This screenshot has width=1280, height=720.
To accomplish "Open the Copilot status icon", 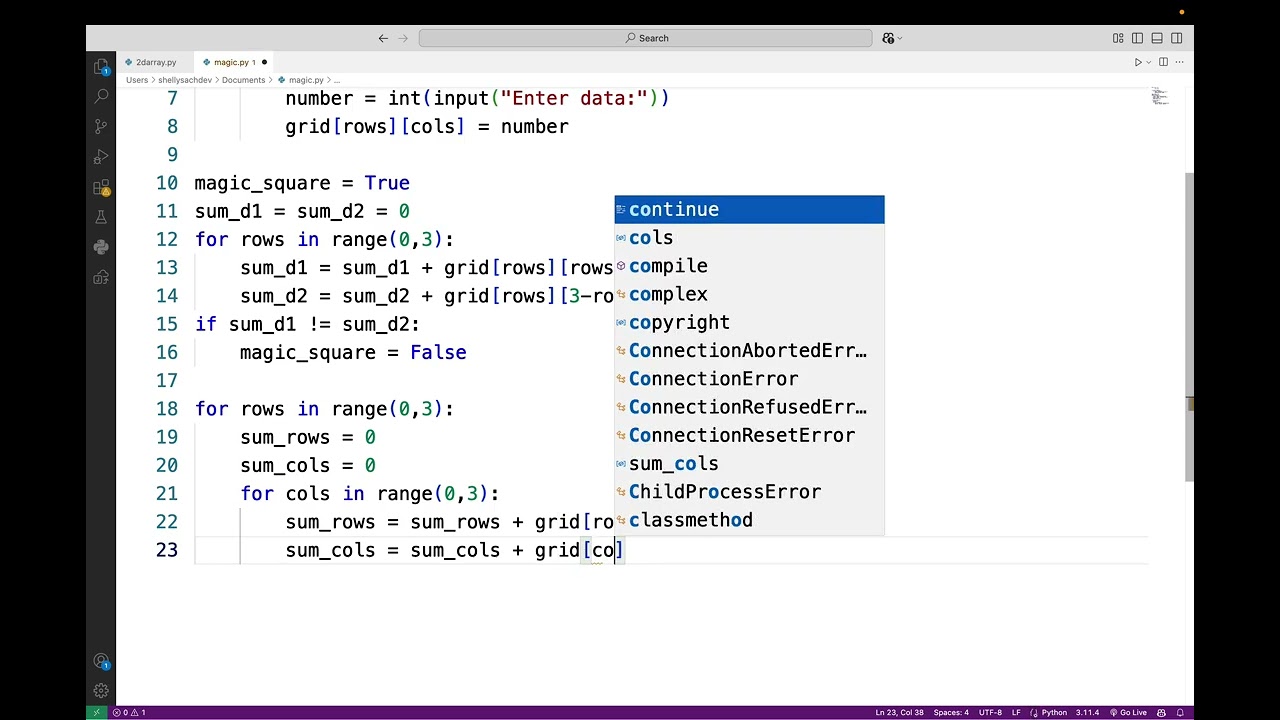I will point(1162,712).
